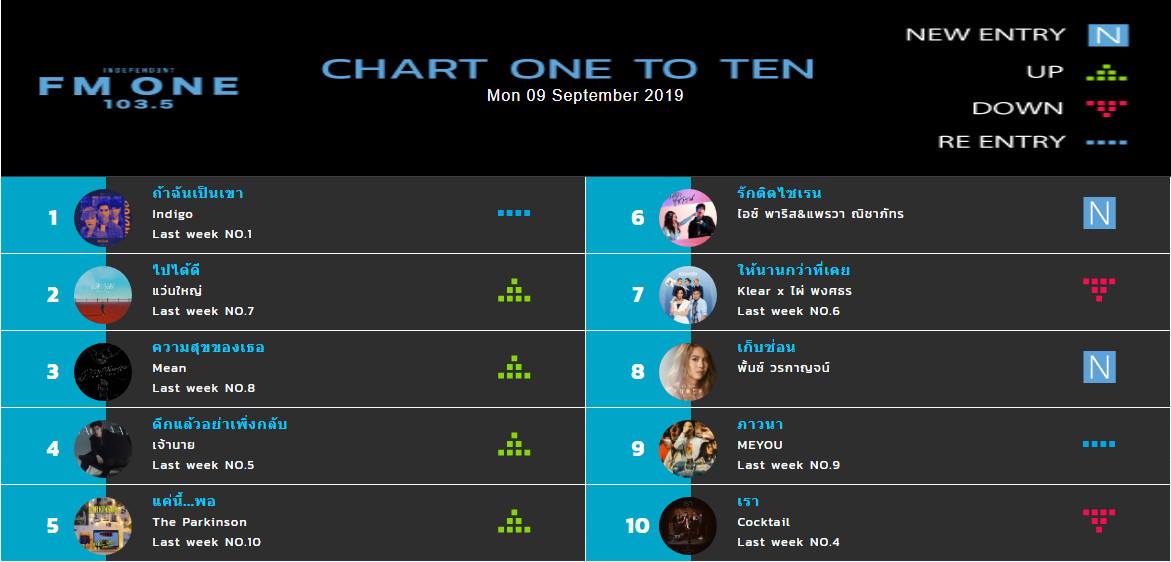Image resolution: width=1171 pixels, height=562 pixels.
Task: Open the album cover at rank 8
Action: tap(688, 372)
